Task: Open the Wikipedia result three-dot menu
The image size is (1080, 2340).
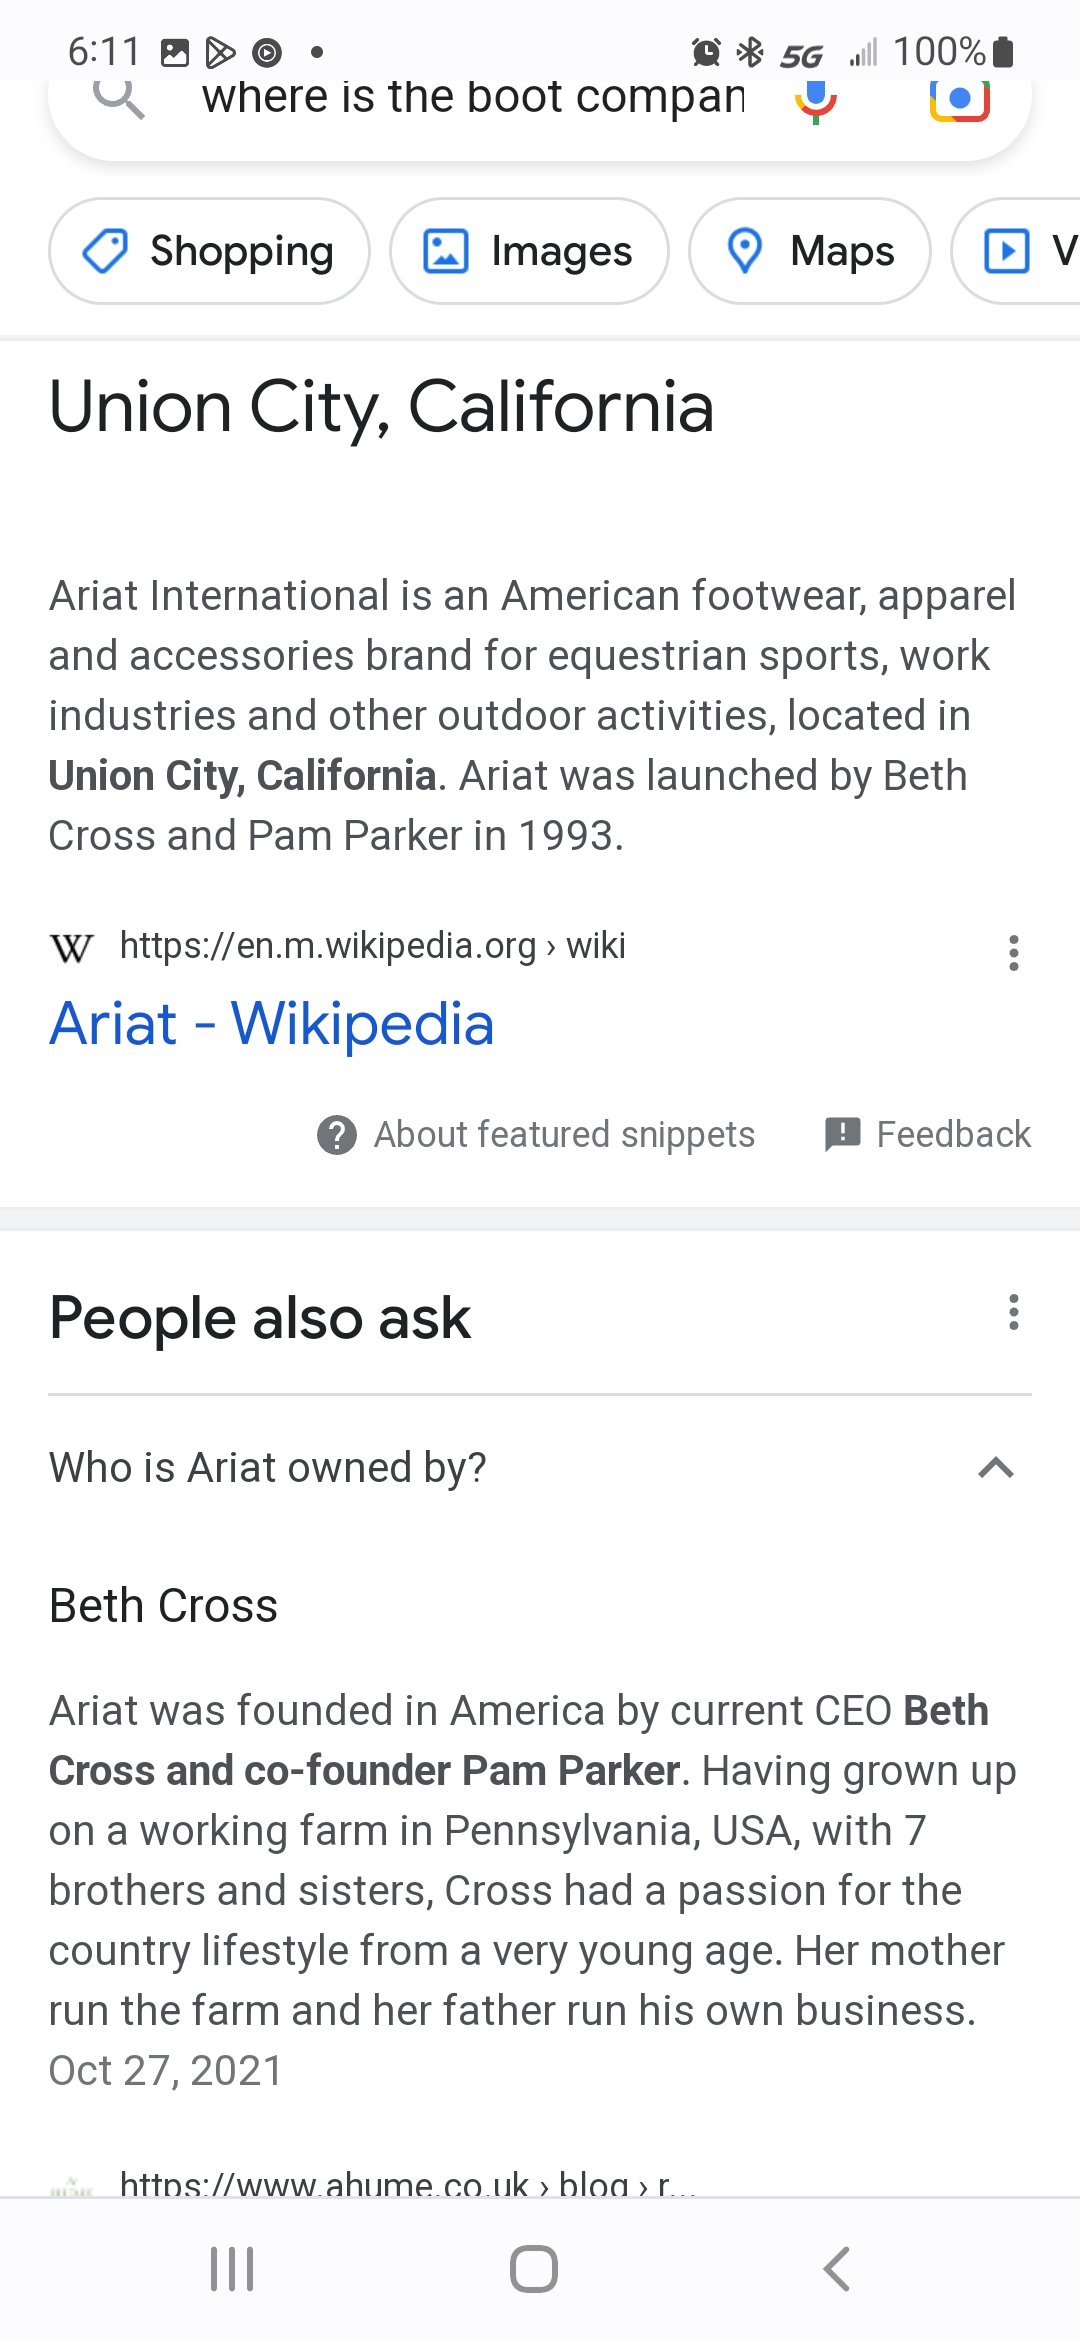Action: pyautogui.click(x=1014, y=953)
